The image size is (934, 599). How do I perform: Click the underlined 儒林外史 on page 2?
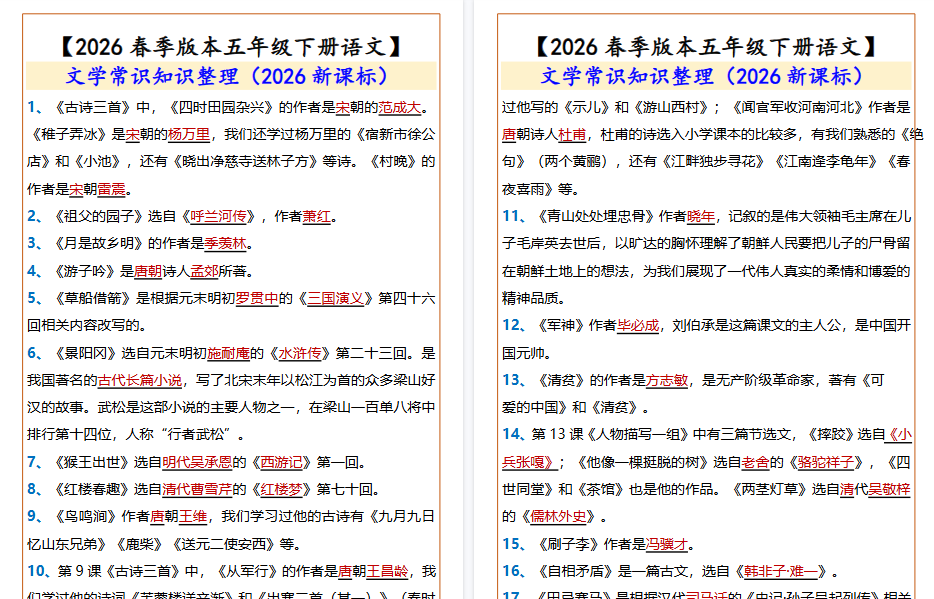click(560, 516)
